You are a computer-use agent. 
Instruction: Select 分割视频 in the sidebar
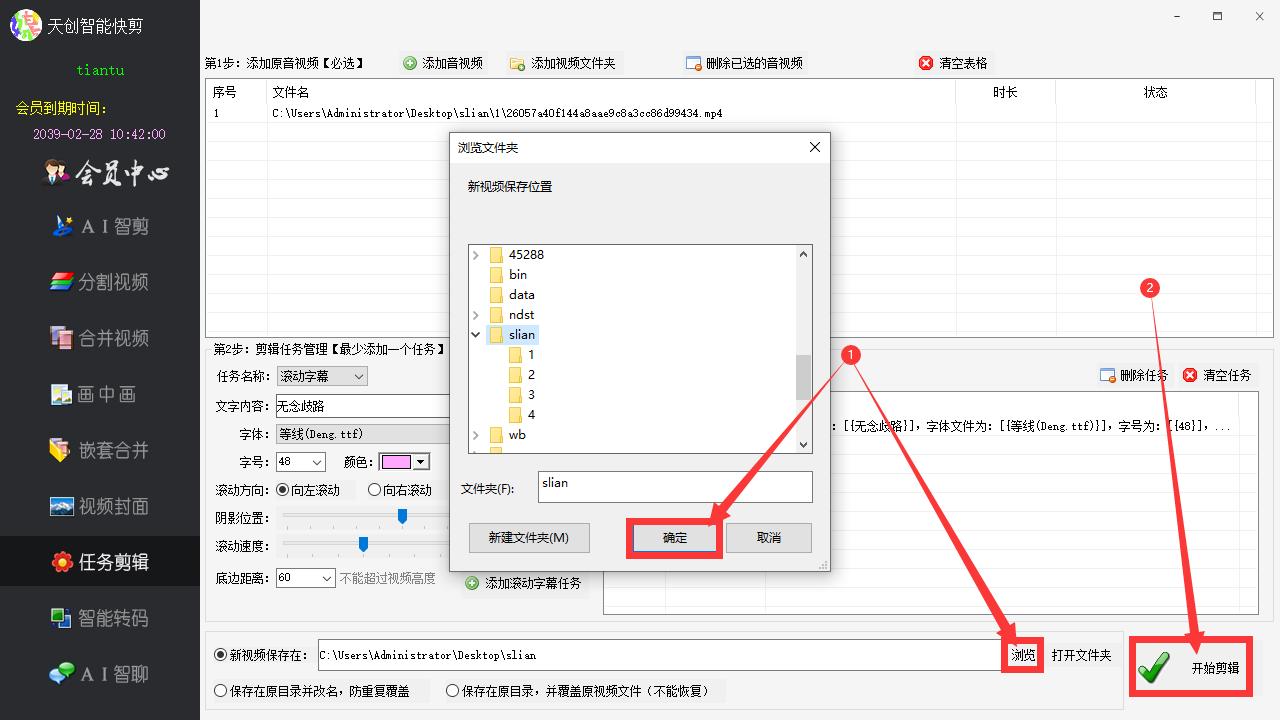[x=100, y=282]
